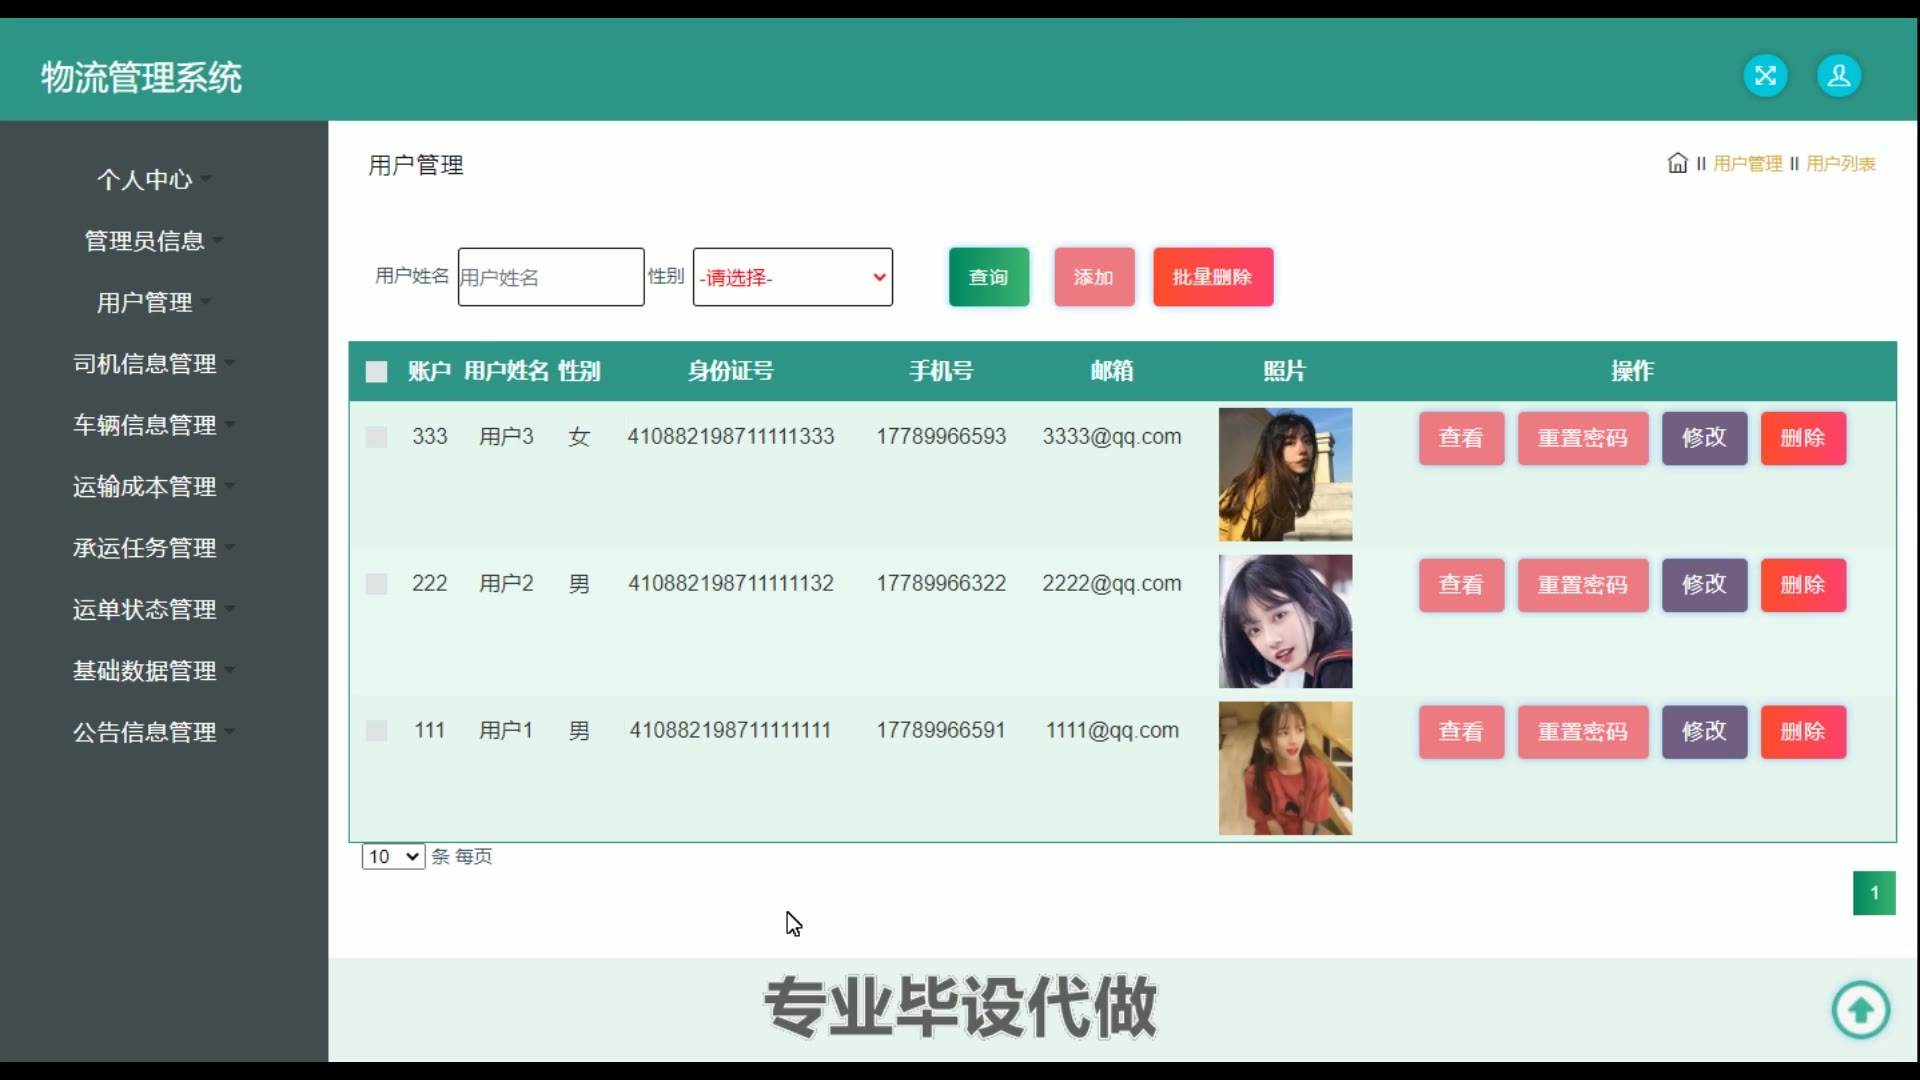
Task: Go to pagination page 1
Action: pos(1874,893)
